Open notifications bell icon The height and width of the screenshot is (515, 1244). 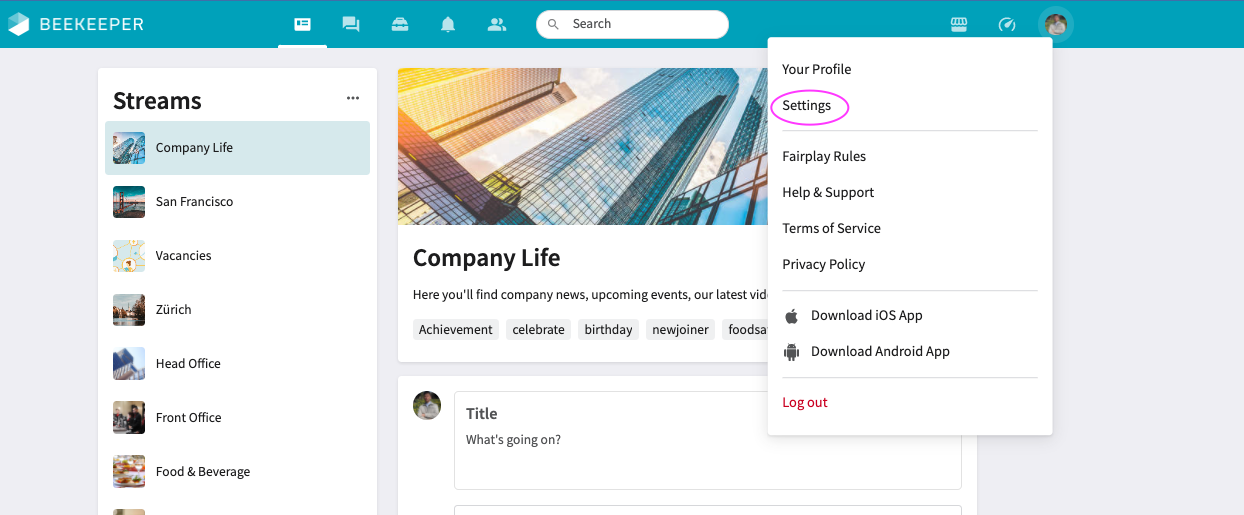(448, 24)
